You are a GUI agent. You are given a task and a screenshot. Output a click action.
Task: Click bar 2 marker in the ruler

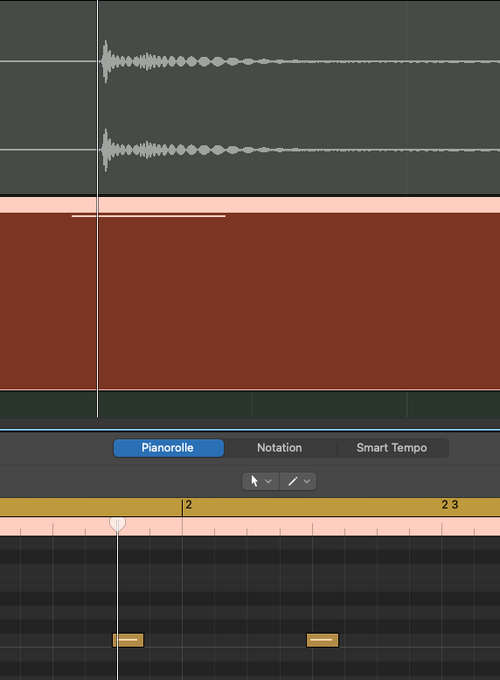188,505
